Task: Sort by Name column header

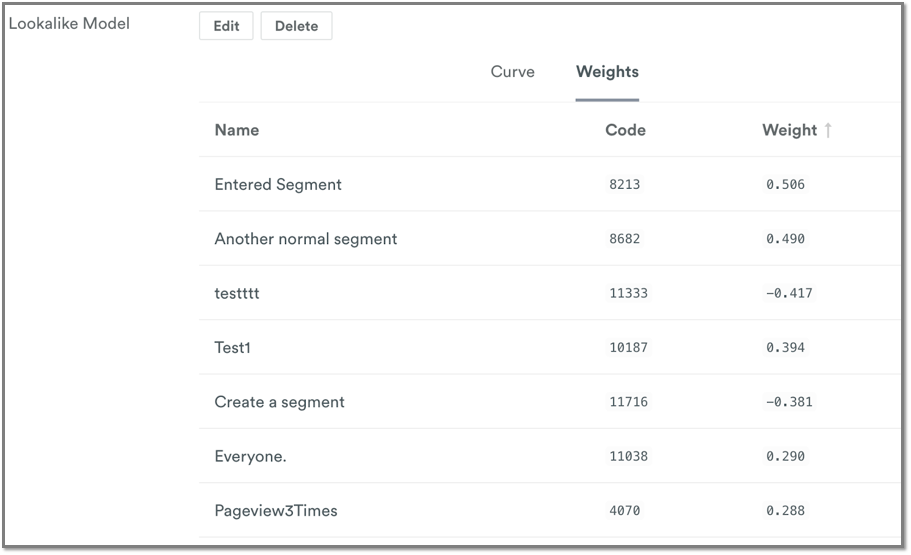Action: point(237,130)
